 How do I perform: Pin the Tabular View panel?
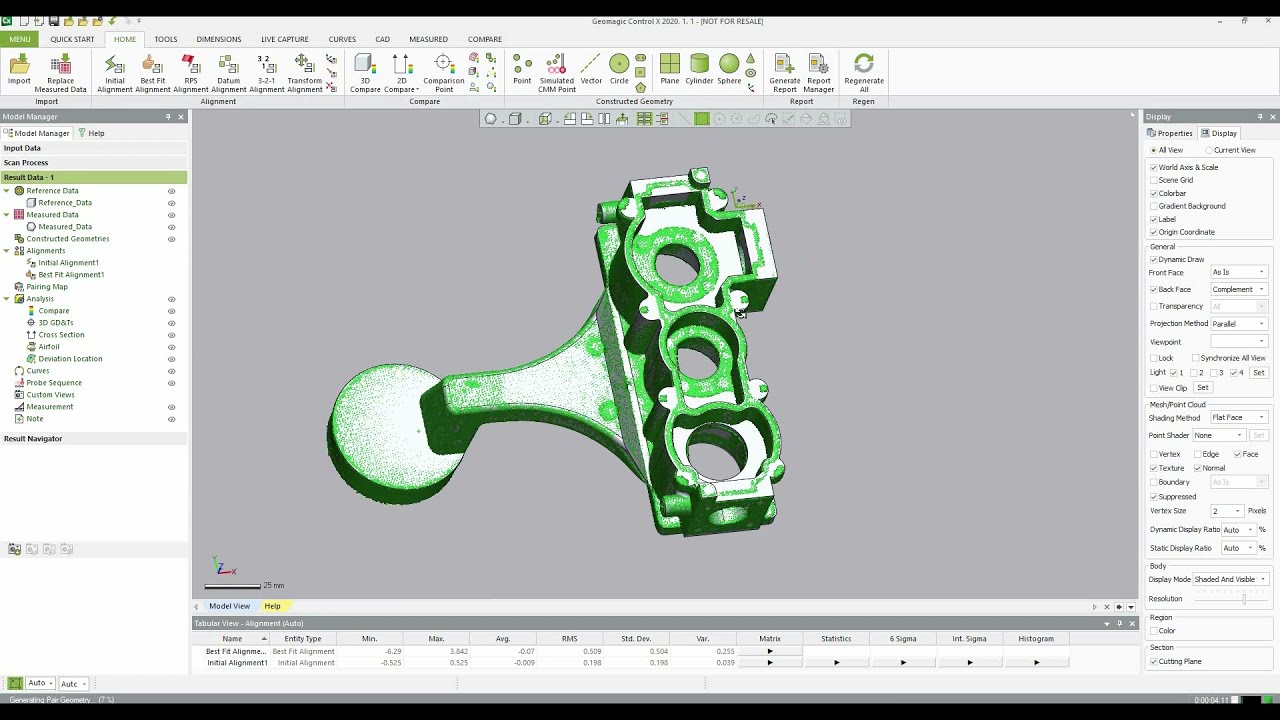(x=1119, y=623)
